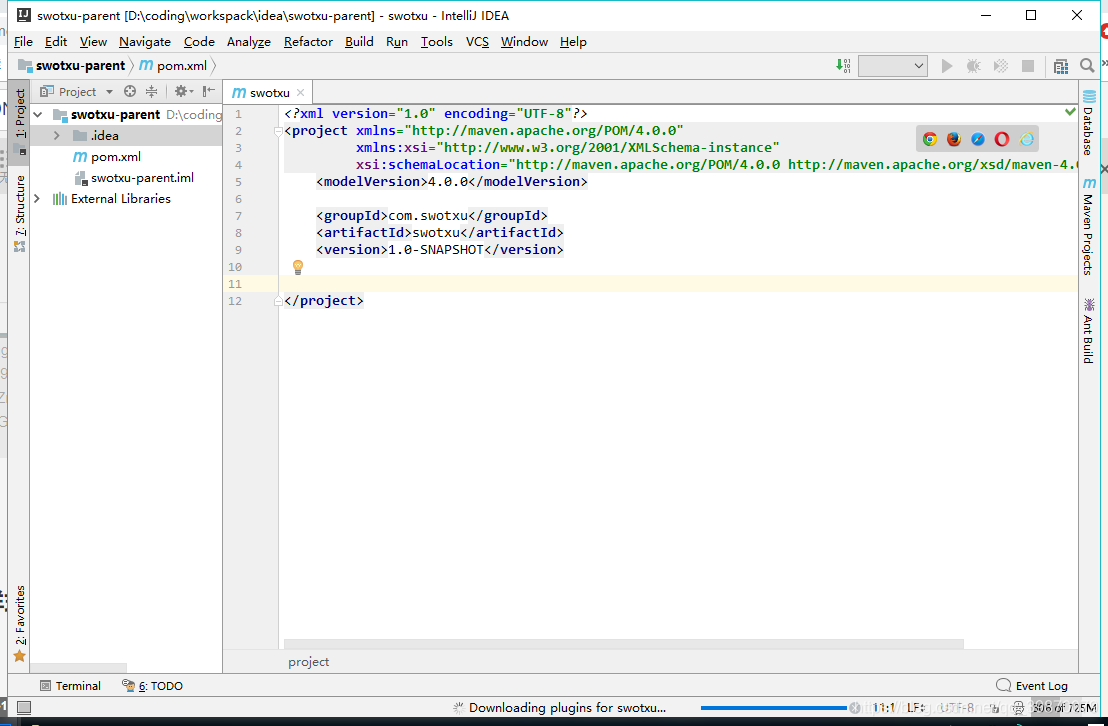Click the yellow intention light bulb

297,267
